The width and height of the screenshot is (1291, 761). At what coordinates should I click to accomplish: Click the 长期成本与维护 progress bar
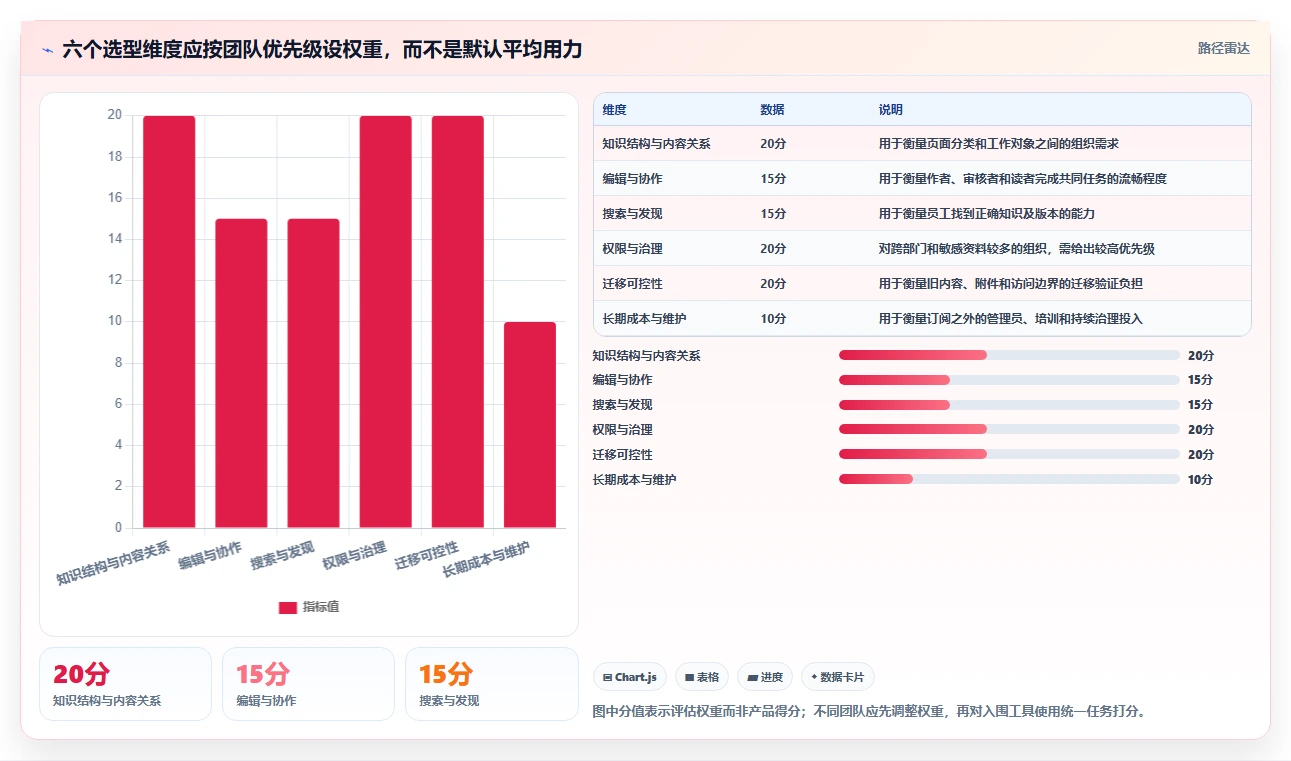tap(1009, 479)
